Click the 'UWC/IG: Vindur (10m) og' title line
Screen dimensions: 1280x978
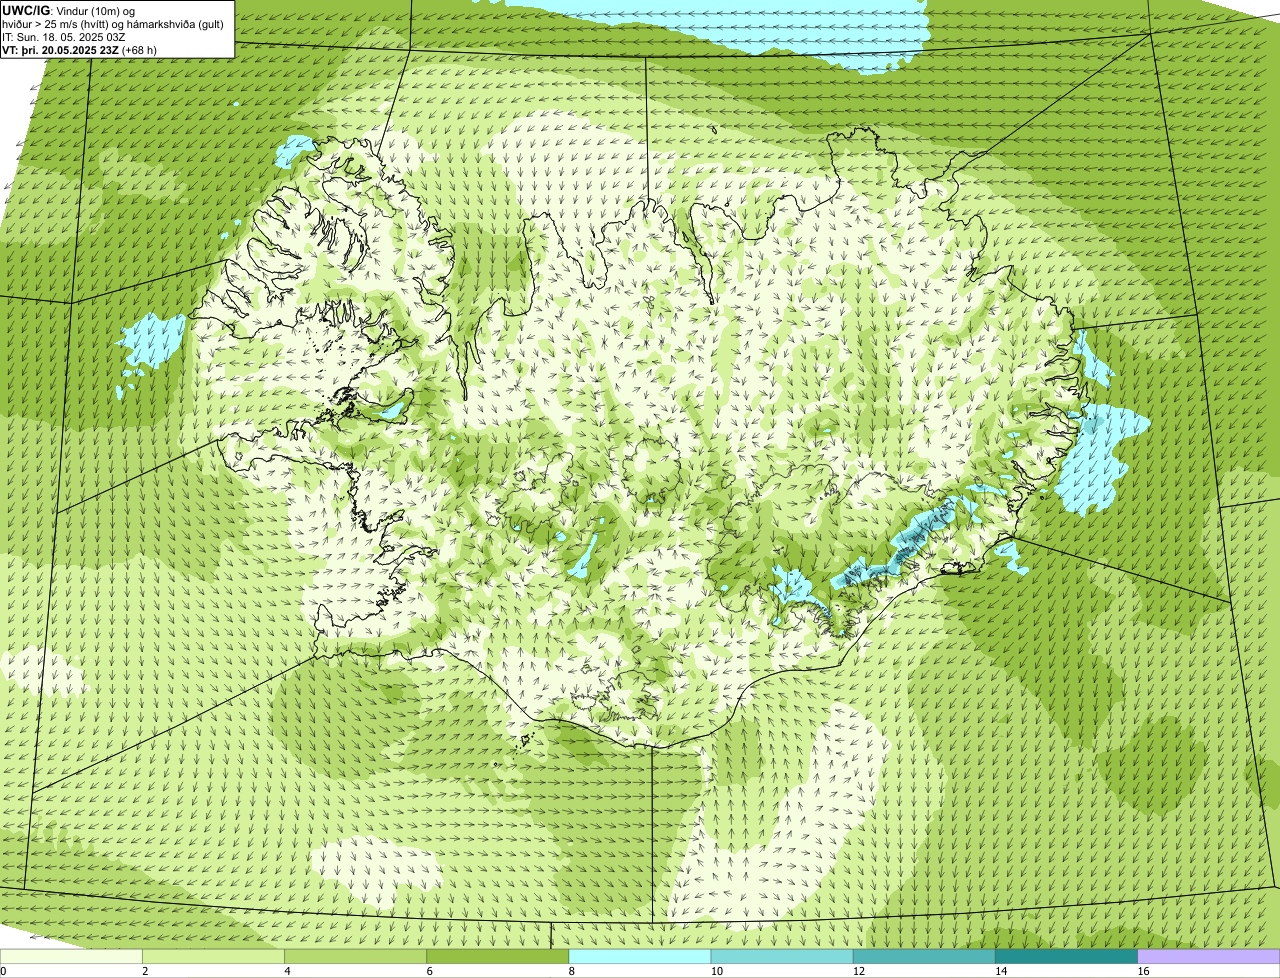[x=69, y=10]
